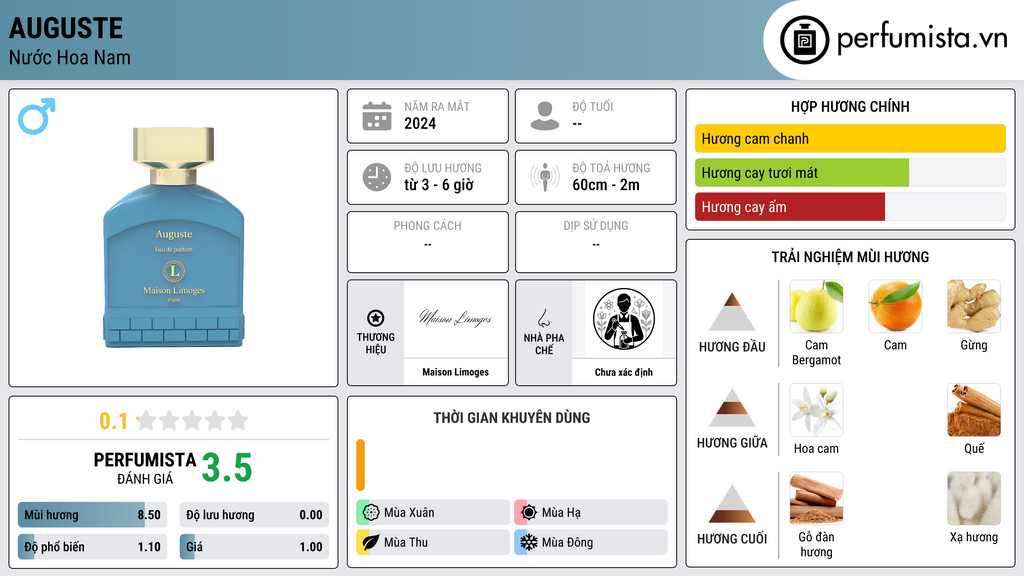1024x576 pixels.
Task: Click the Auguste blue perfume bottle image
Action: click(174, 236)
